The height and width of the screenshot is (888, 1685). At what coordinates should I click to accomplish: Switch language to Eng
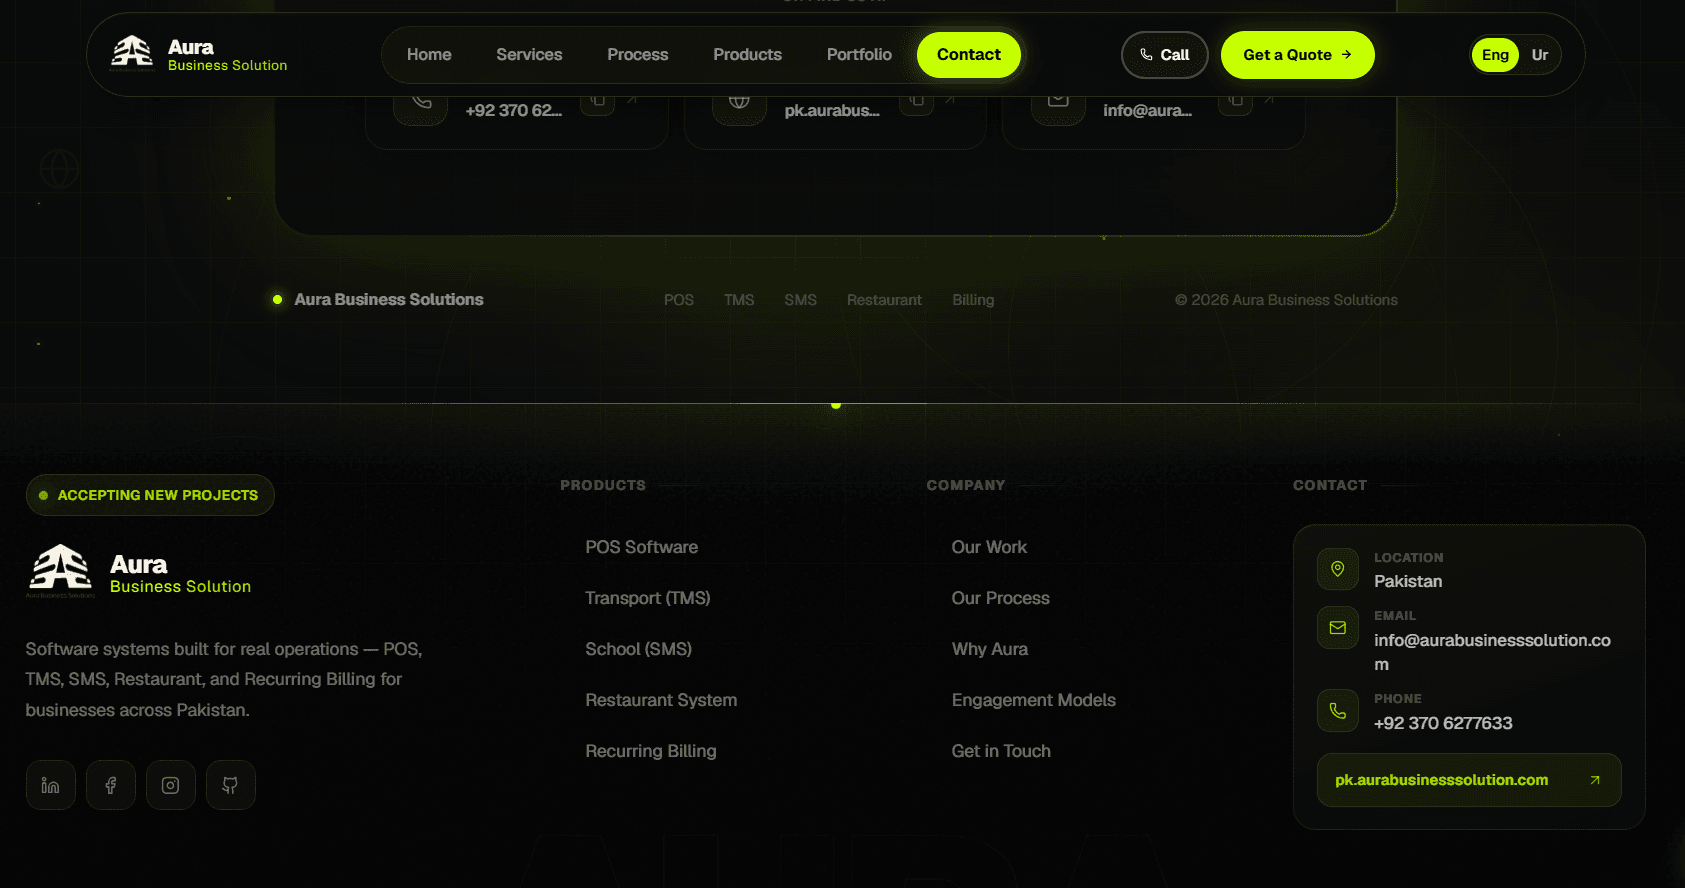coord(1495,55)
